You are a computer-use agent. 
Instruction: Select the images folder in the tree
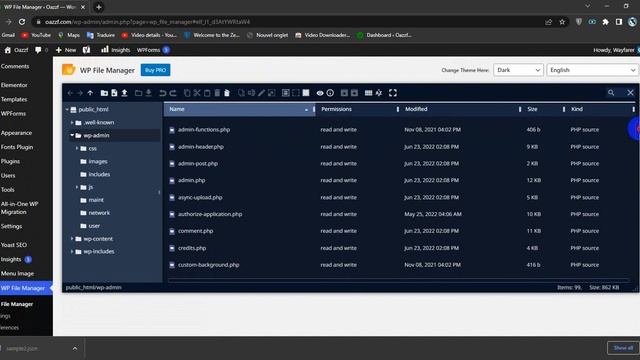tap(94, 162)
